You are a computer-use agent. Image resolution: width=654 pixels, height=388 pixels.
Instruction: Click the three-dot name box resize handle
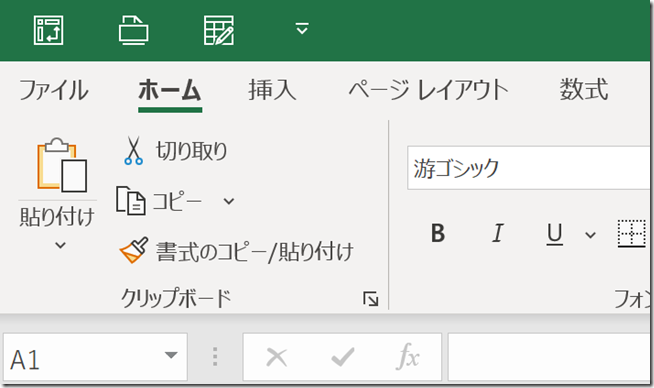coord(215,357)
